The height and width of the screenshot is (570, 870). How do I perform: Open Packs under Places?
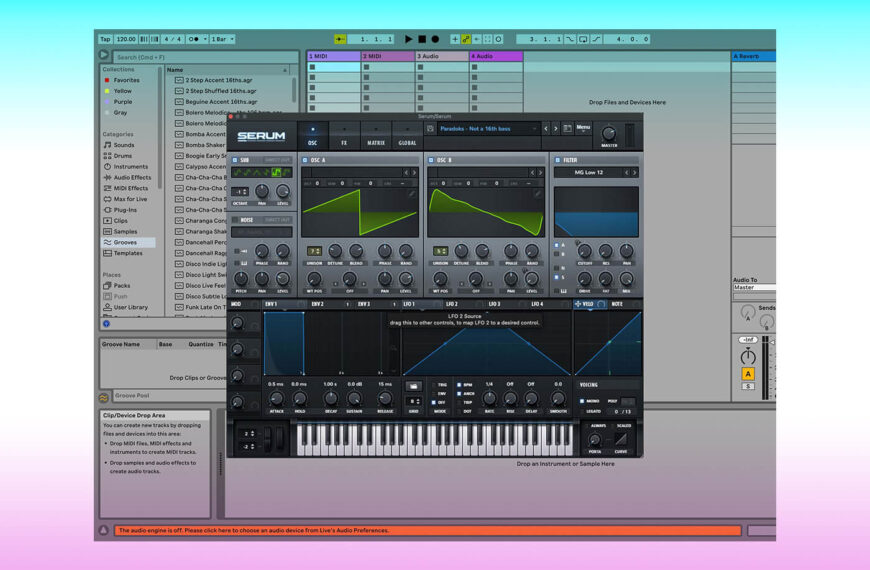tap(122, 286)
